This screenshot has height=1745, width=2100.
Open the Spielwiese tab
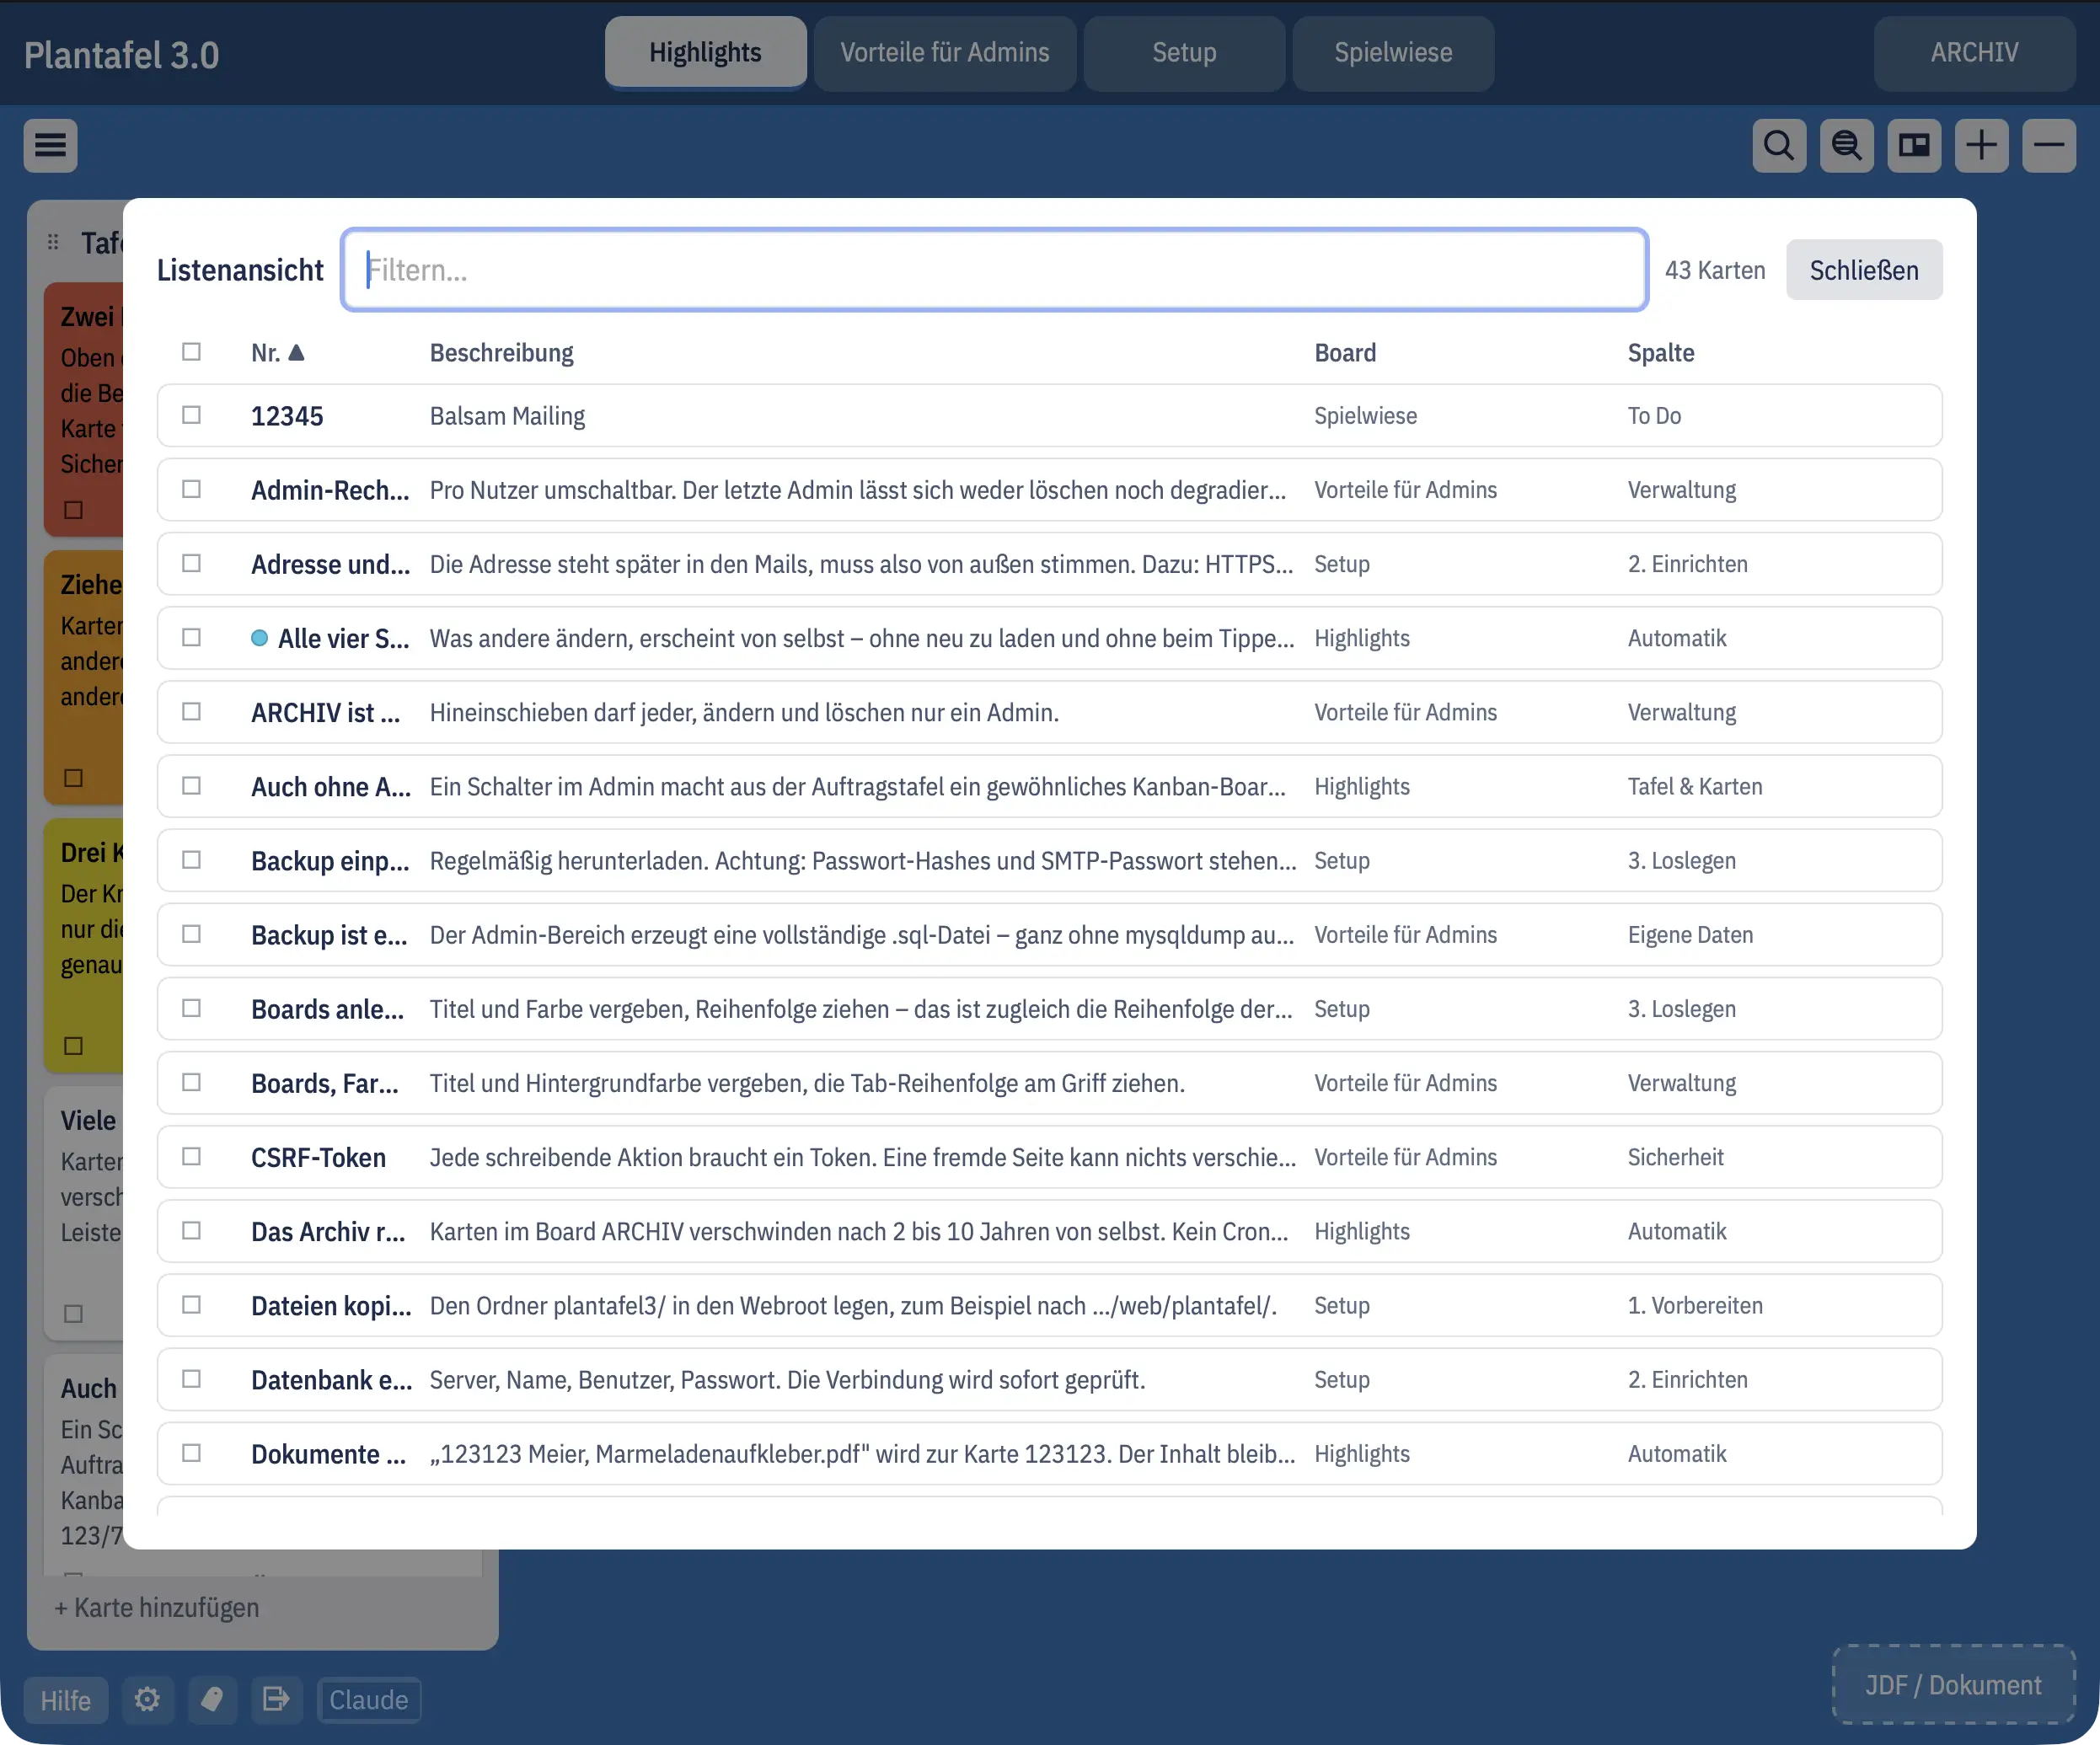point(1392,53)
